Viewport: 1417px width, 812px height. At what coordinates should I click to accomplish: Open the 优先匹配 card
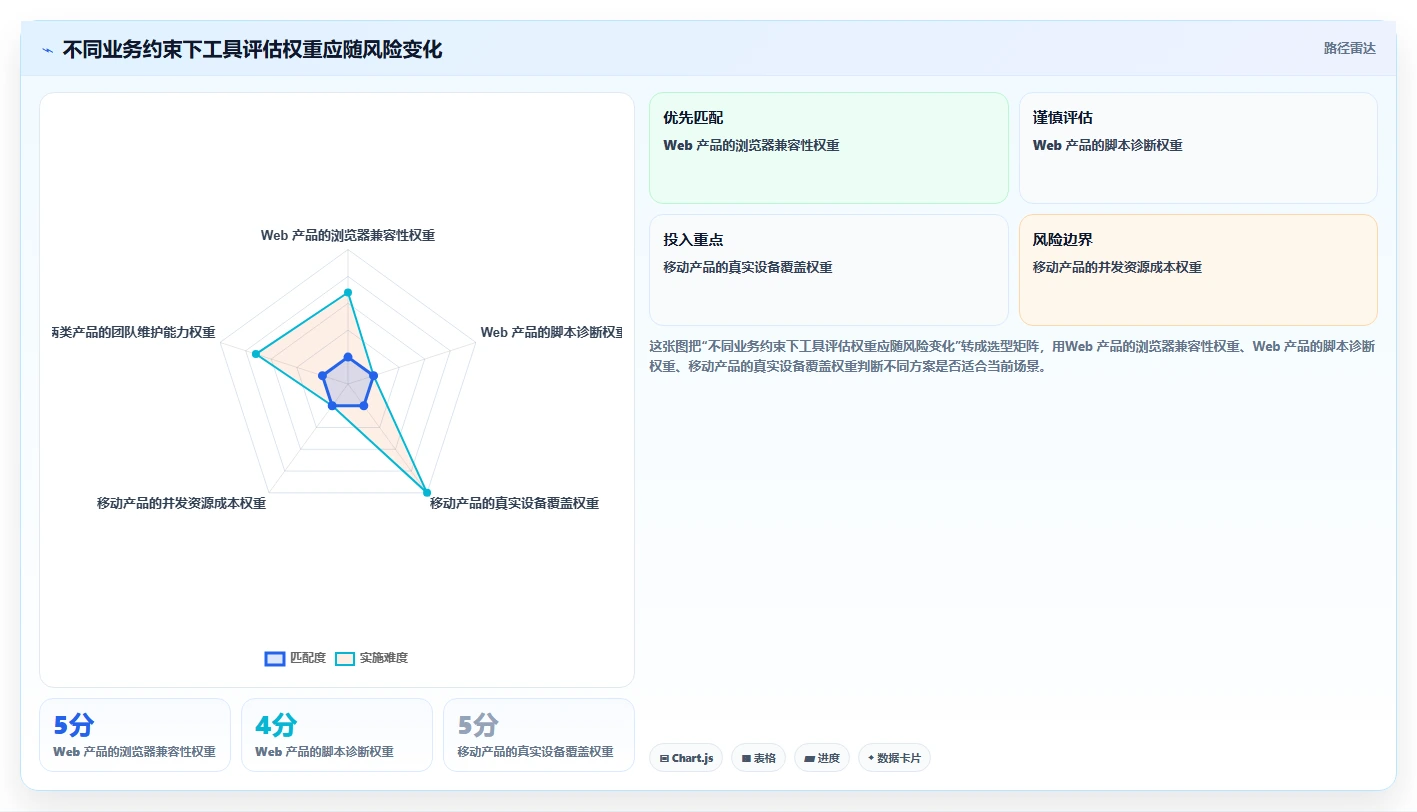click(829, 148)
